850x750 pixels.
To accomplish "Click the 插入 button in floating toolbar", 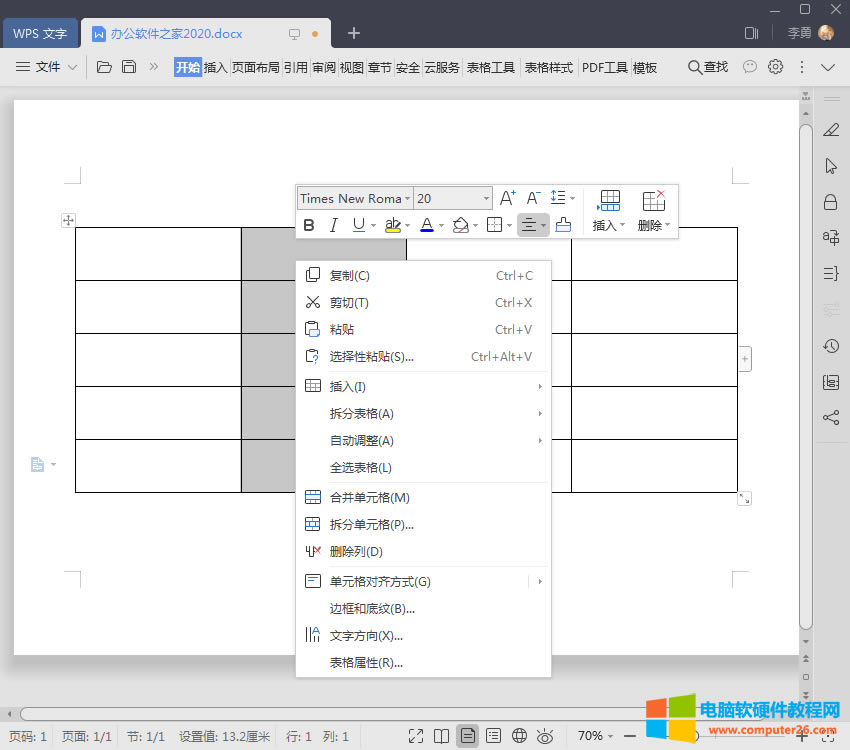I will [609, 211].
